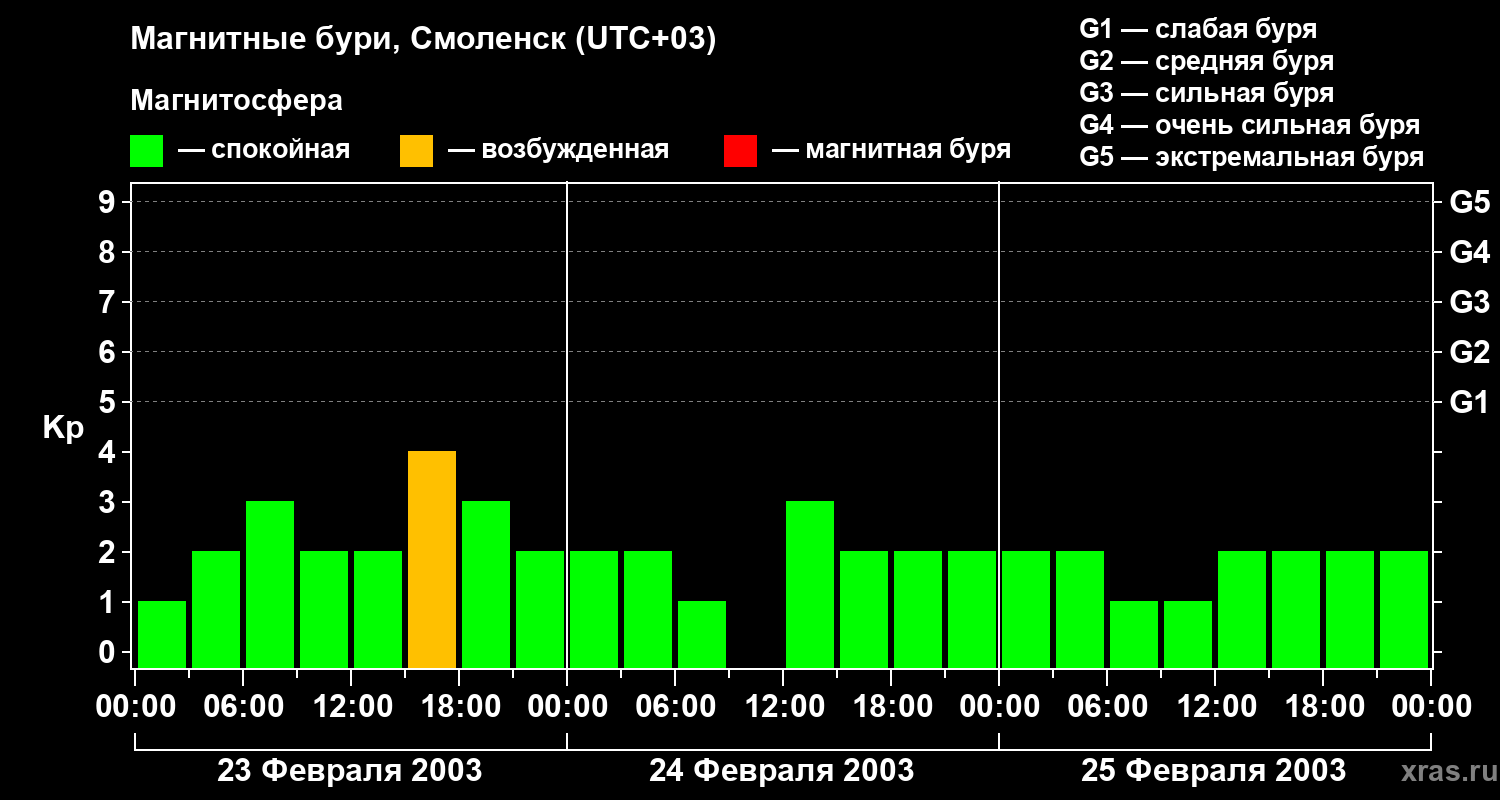Click the orange 'возбужденная' legend swatch
Viewport: 1500px width, 800px height.
[416, 151]
